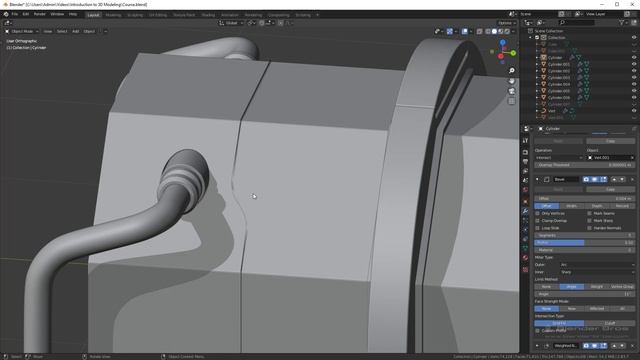Select Solid viewport shading mode

pos(494,31)
